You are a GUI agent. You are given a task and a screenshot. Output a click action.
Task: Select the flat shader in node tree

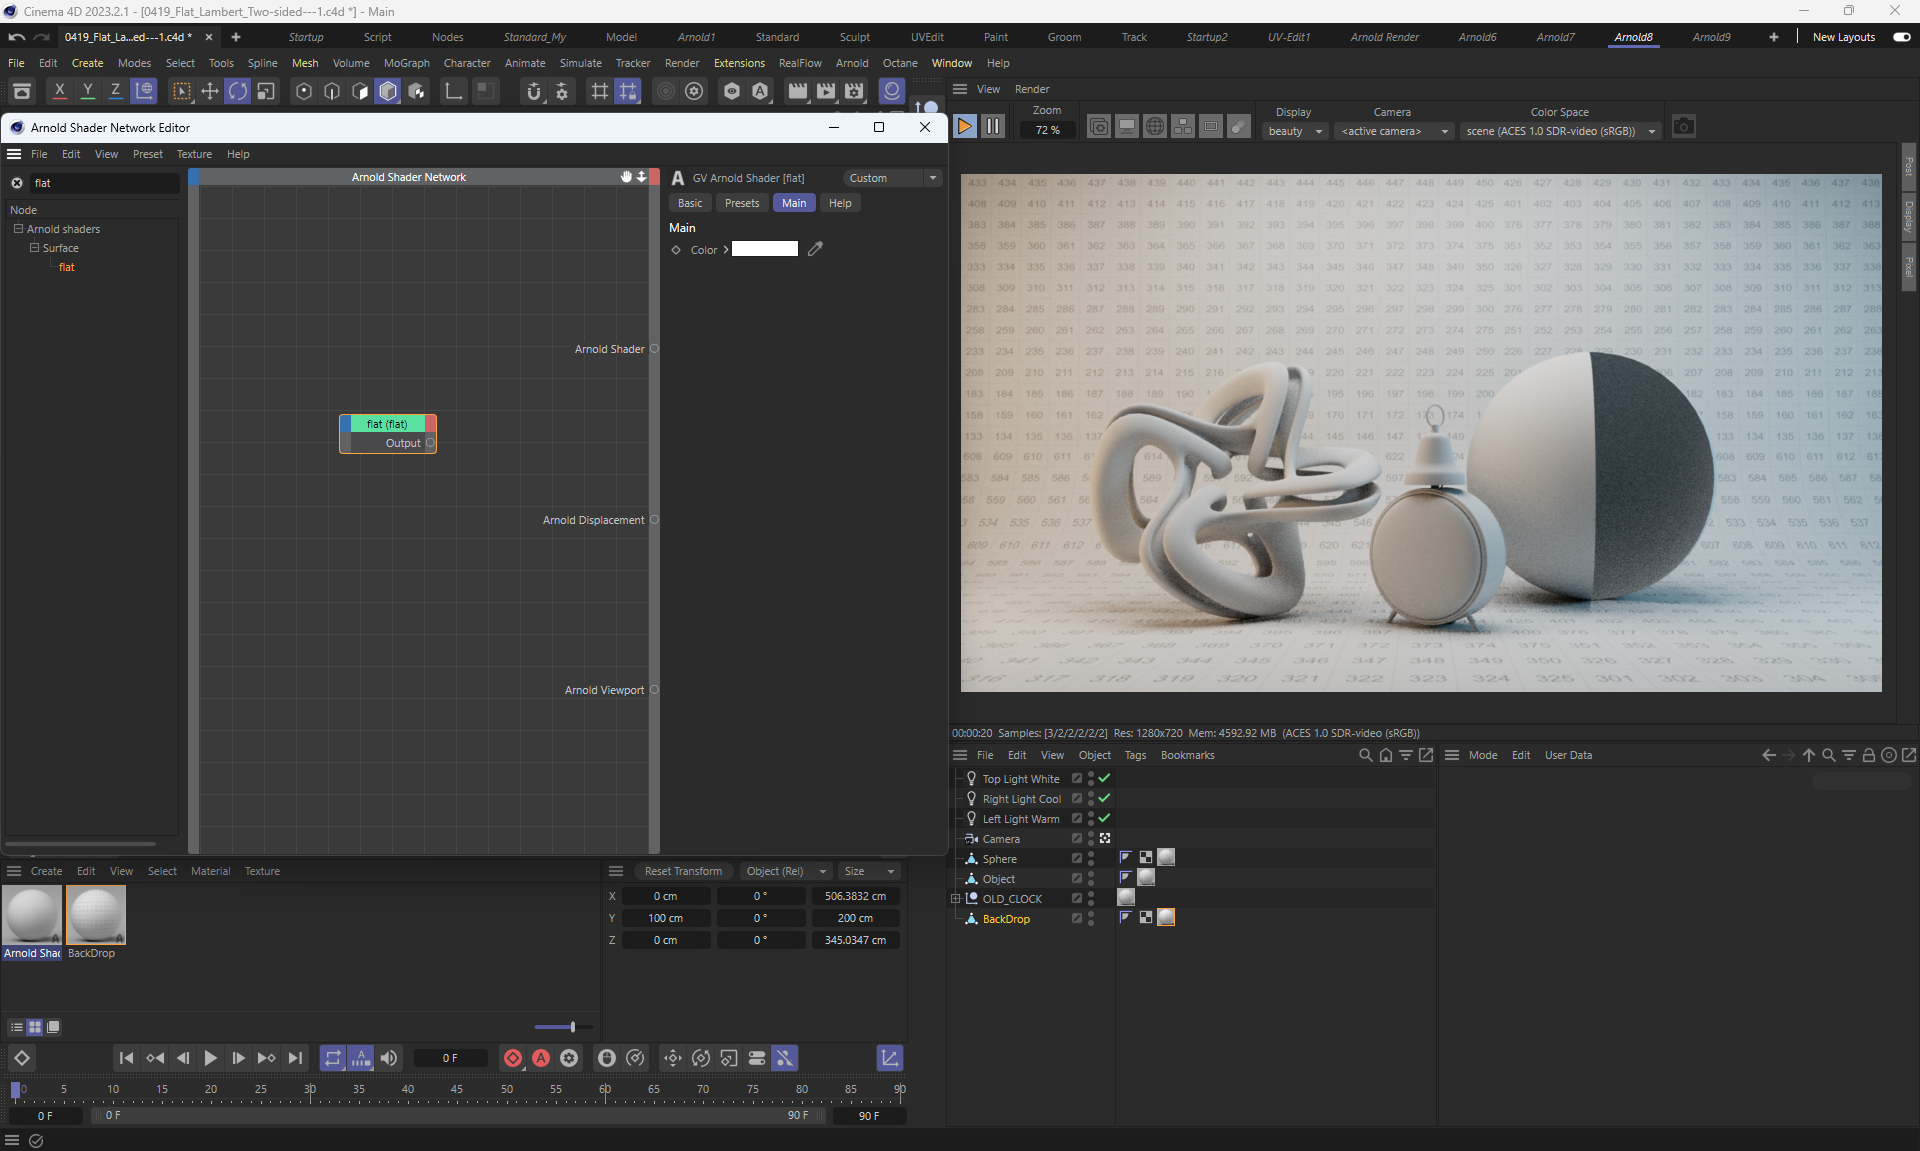pyautogui.click(x=67, y=267)
